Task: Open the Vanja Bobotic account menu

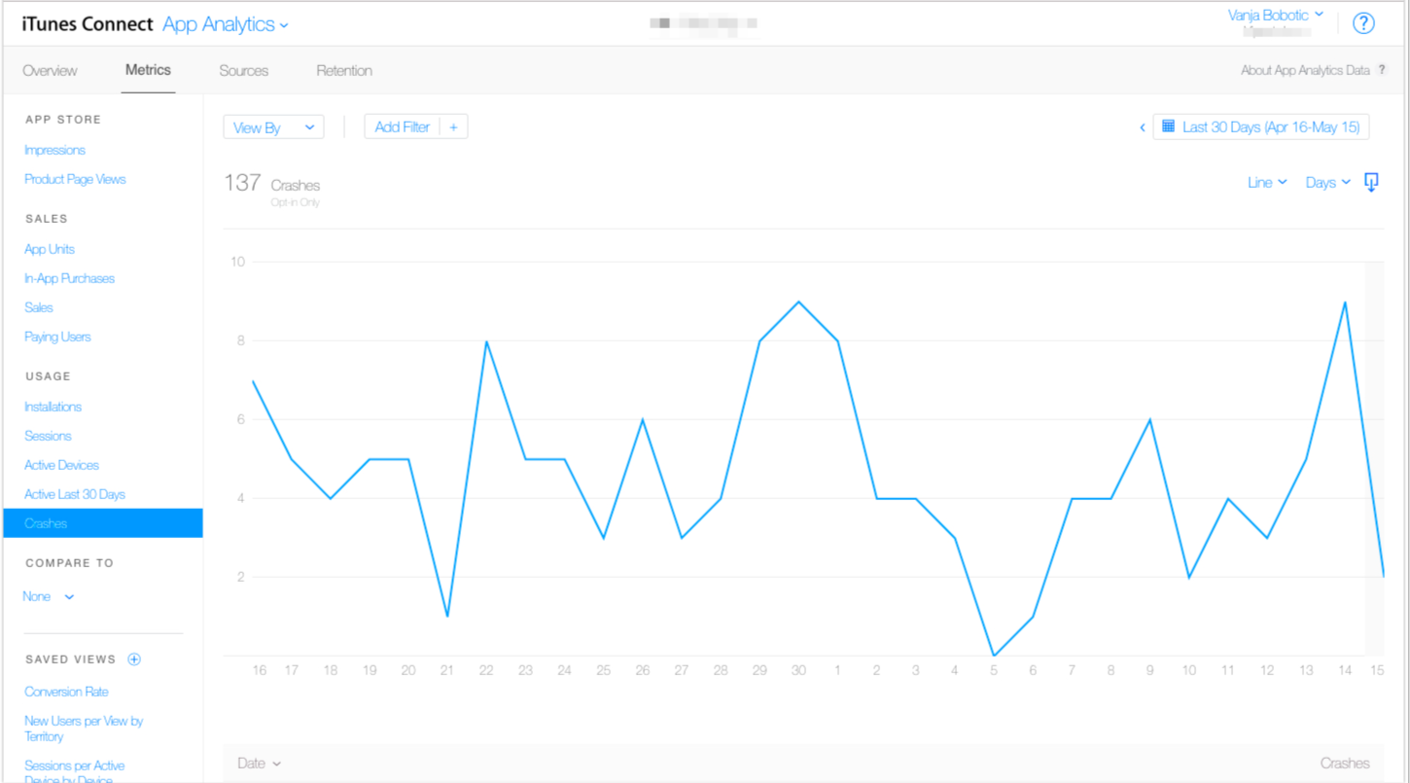Action: (x=1275, y=15)
